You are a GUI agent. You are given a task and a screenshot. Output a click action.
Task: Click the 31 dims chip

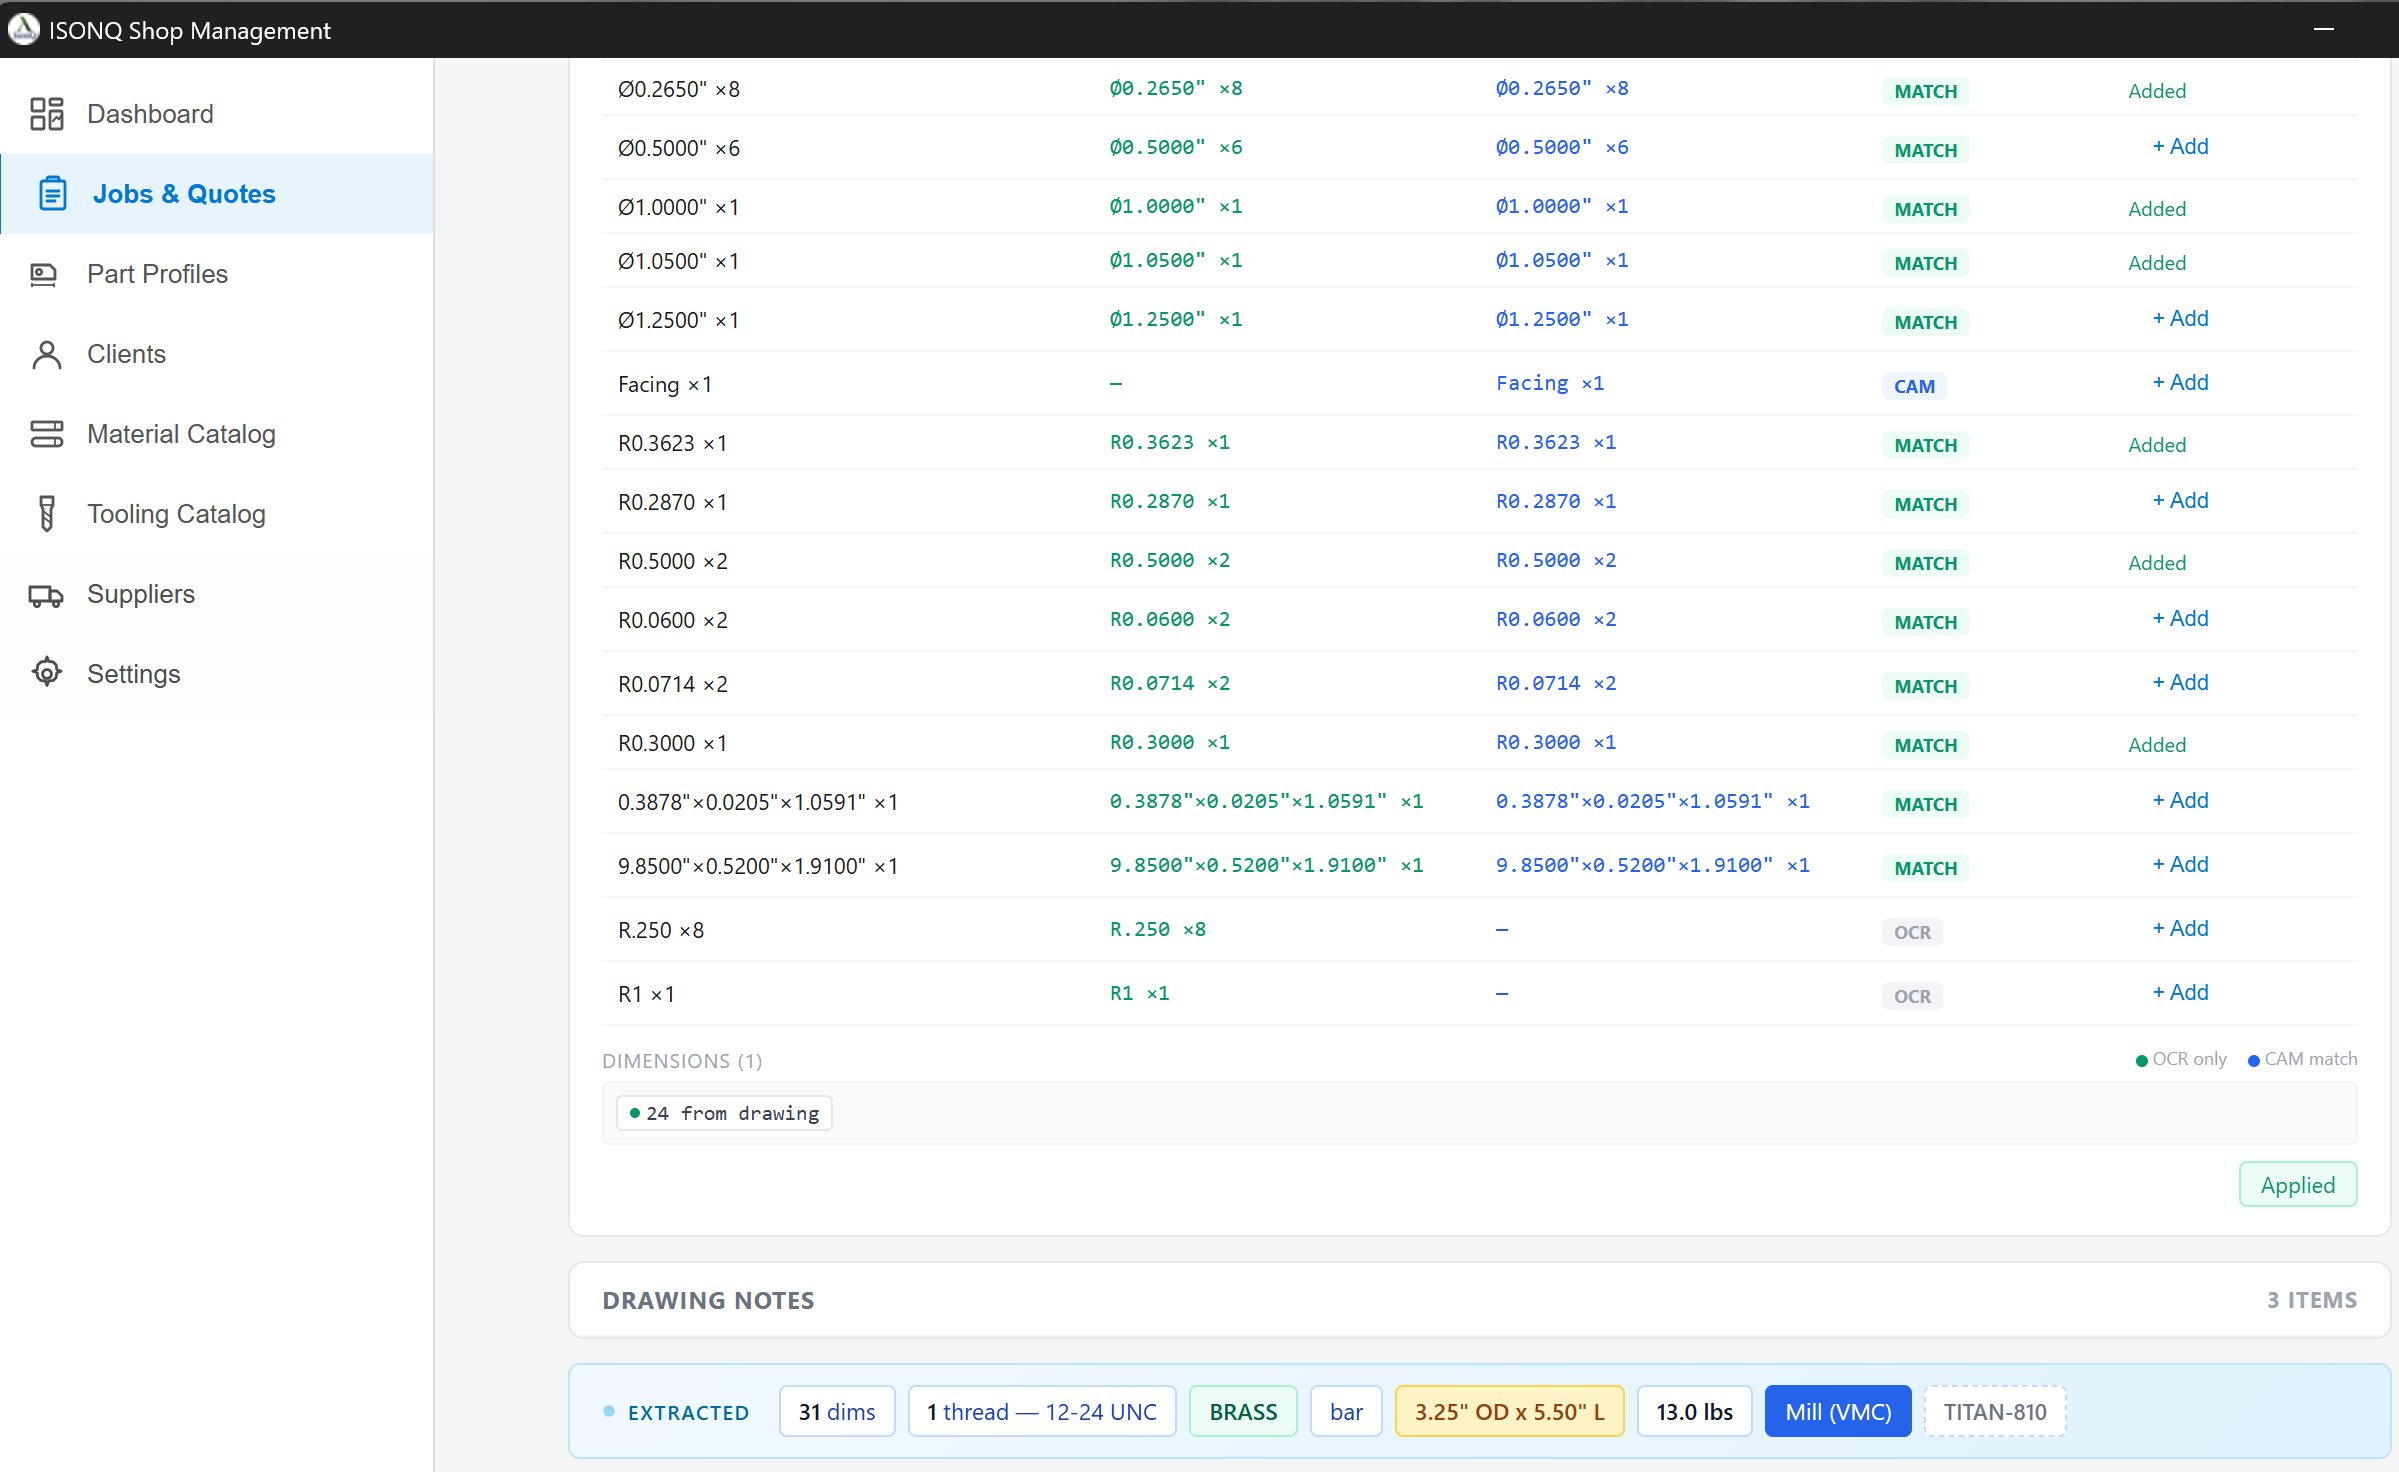pos(837,1412)
